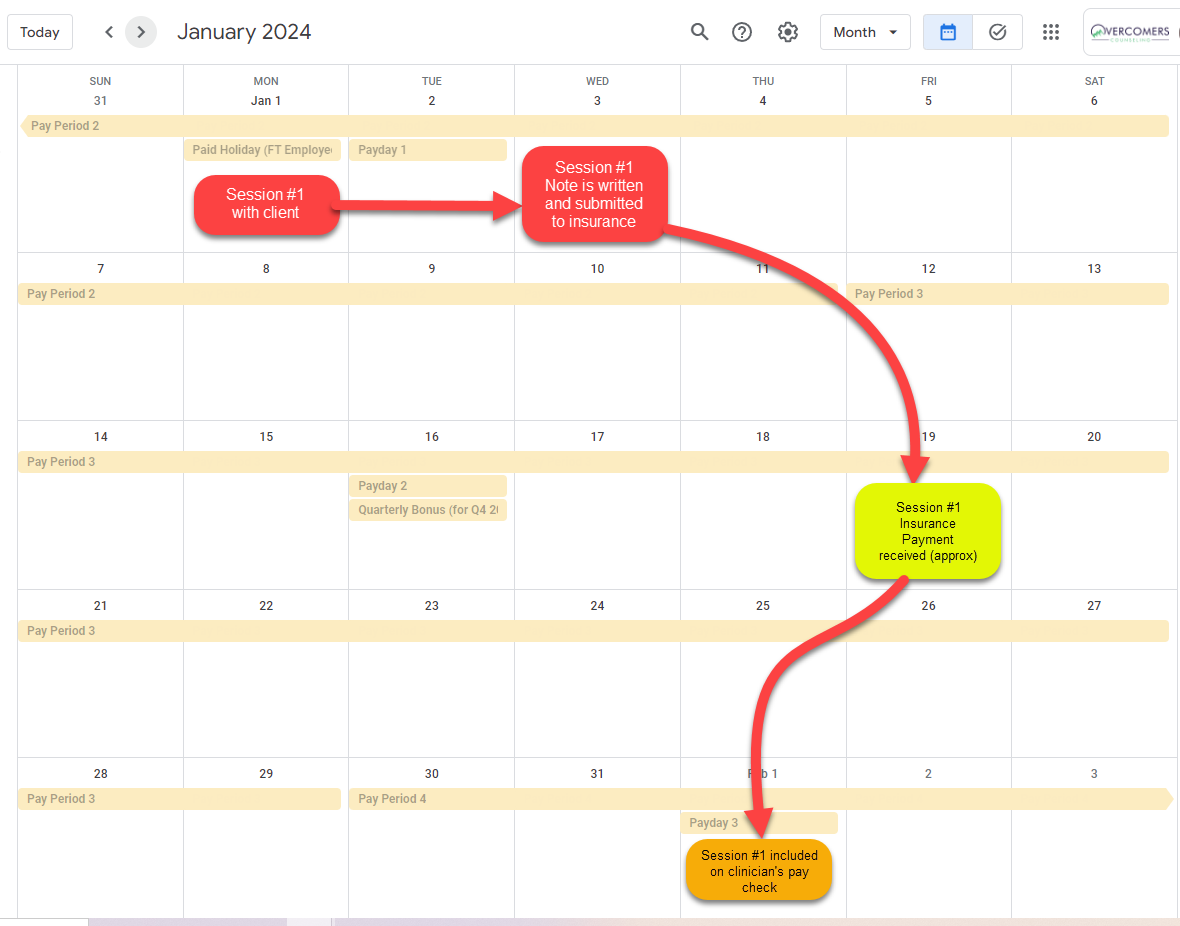Select the date 10
This screenshot has height=926, width=1180.
coord(598,269)
